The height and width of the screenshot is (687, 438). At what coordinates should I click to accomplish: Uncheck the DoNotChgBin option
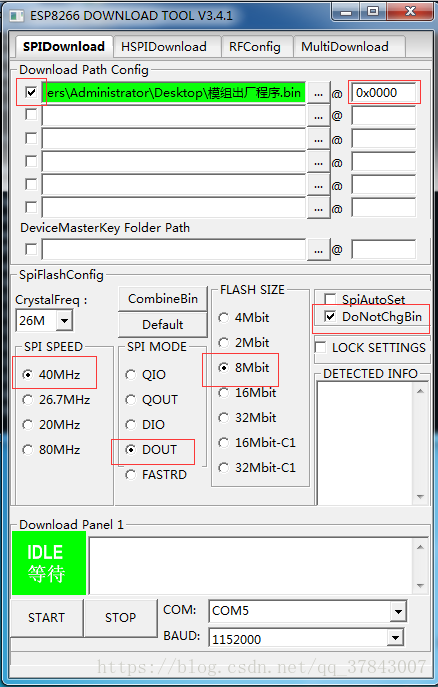pos(330,316)
